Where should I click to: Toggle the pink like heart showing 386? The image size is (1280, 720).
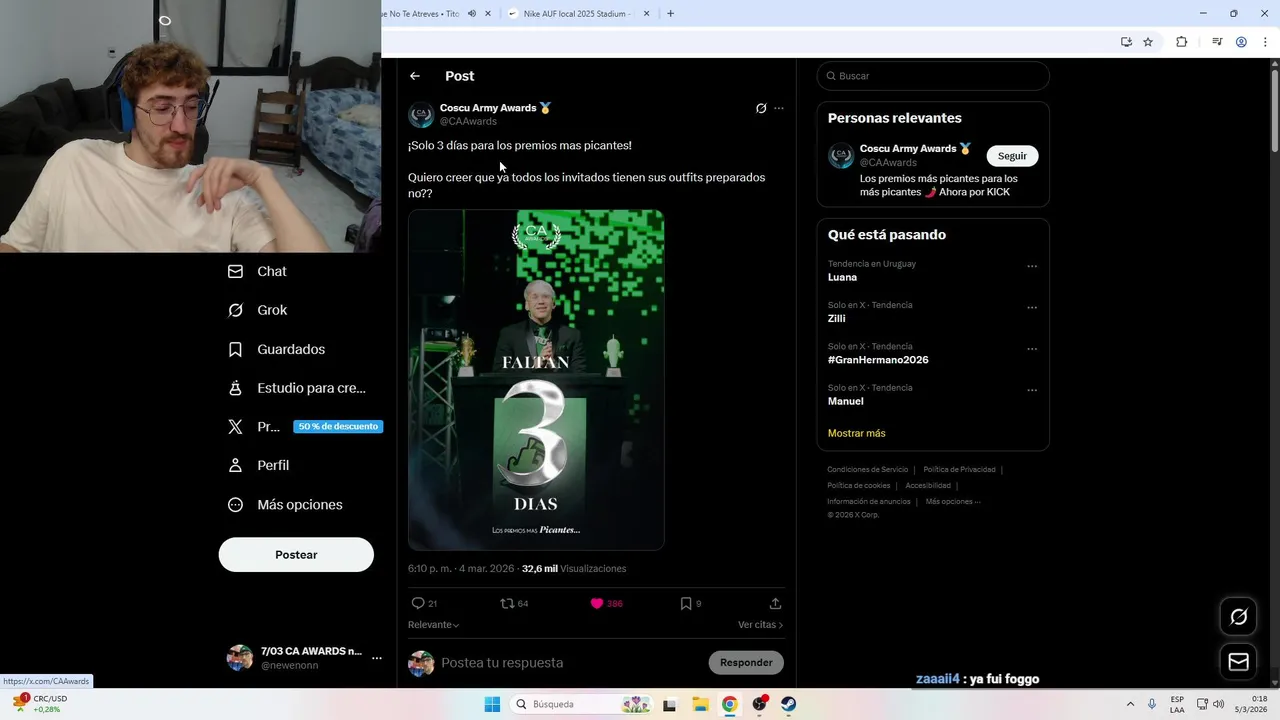point(597,603)
